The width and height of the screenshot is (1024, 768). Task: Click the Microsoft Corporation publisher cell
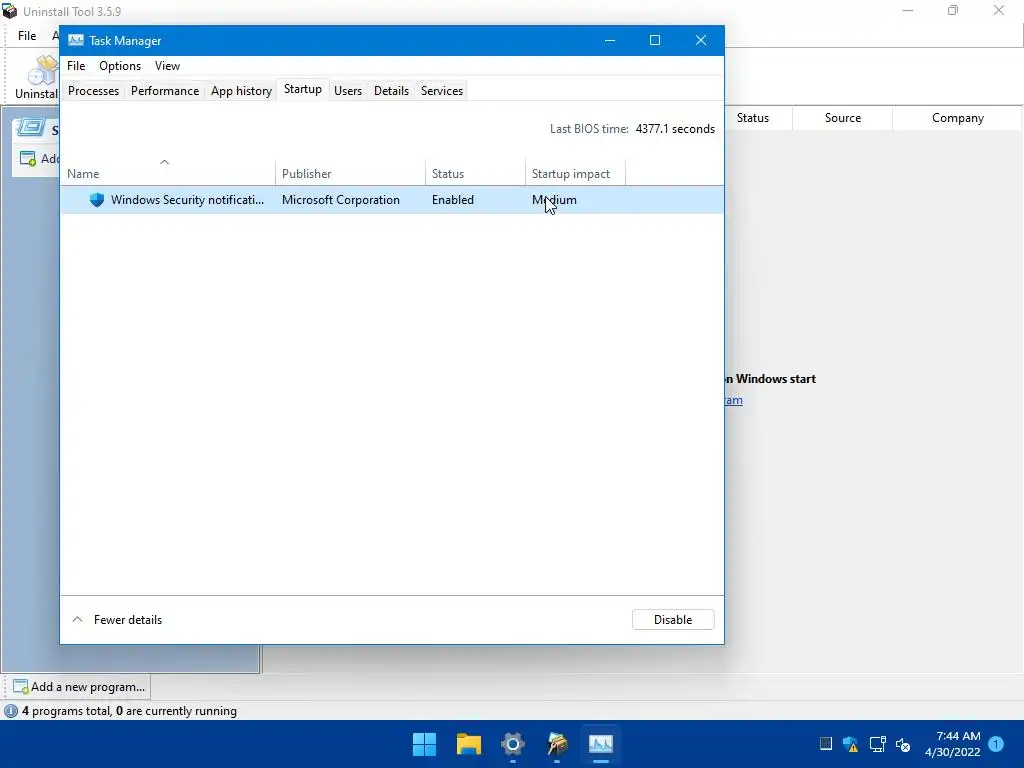click(340, 200)
